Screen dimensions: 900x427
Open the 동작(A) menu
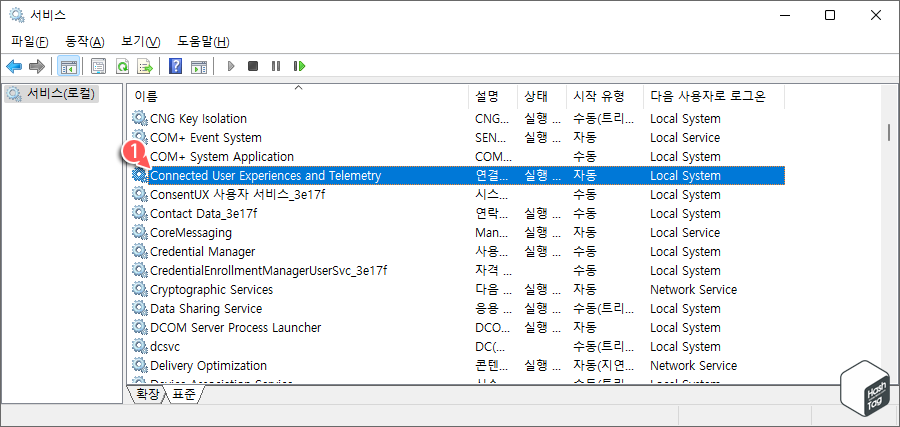point(85,42)
